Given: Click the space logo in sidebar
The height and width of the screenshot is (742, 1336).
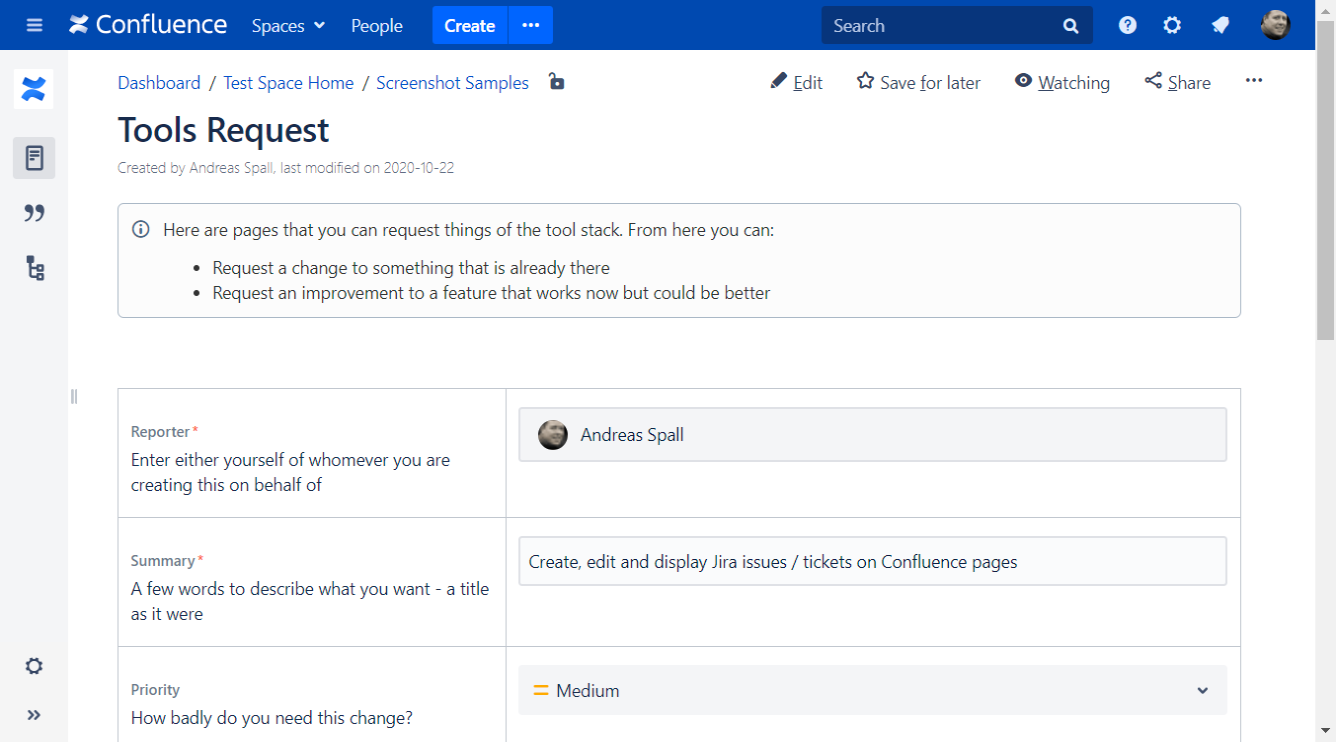Looking at the screenshot, I should (34, 90).
